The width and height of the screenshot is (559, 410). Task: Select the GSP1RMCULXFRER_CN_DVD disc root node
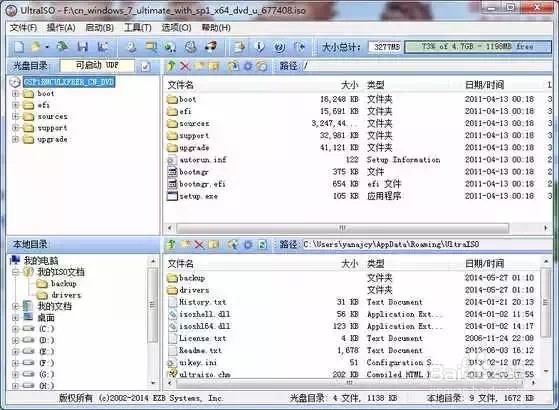pos(69,82)
